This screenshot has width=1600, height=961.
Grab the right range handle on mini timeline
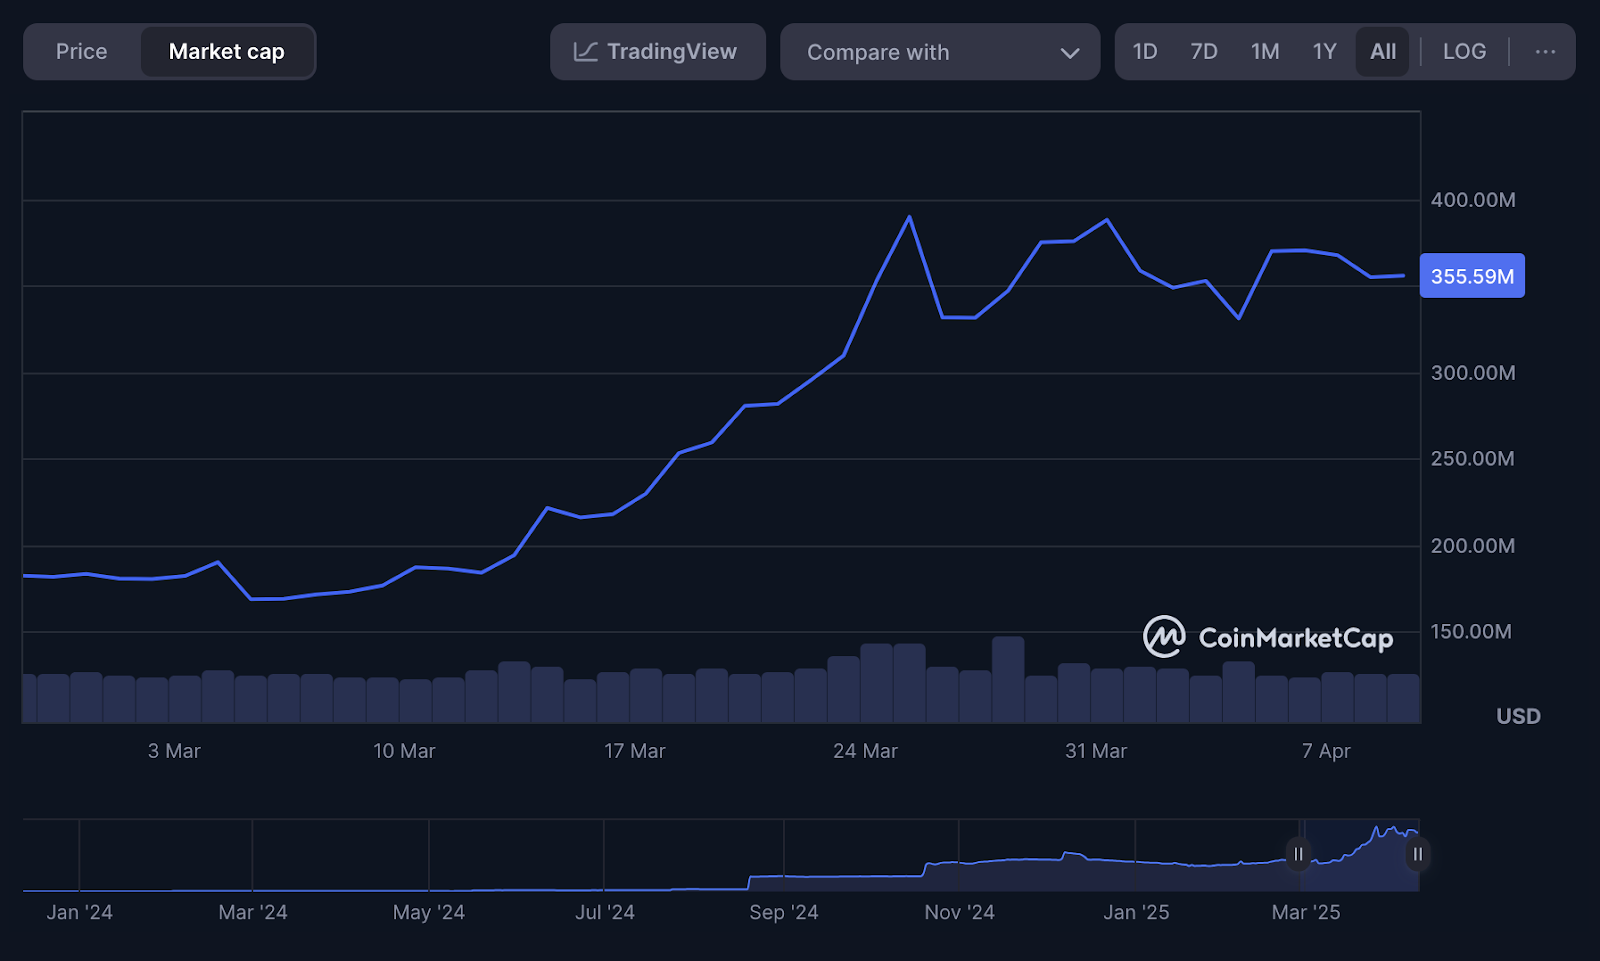1417,854
